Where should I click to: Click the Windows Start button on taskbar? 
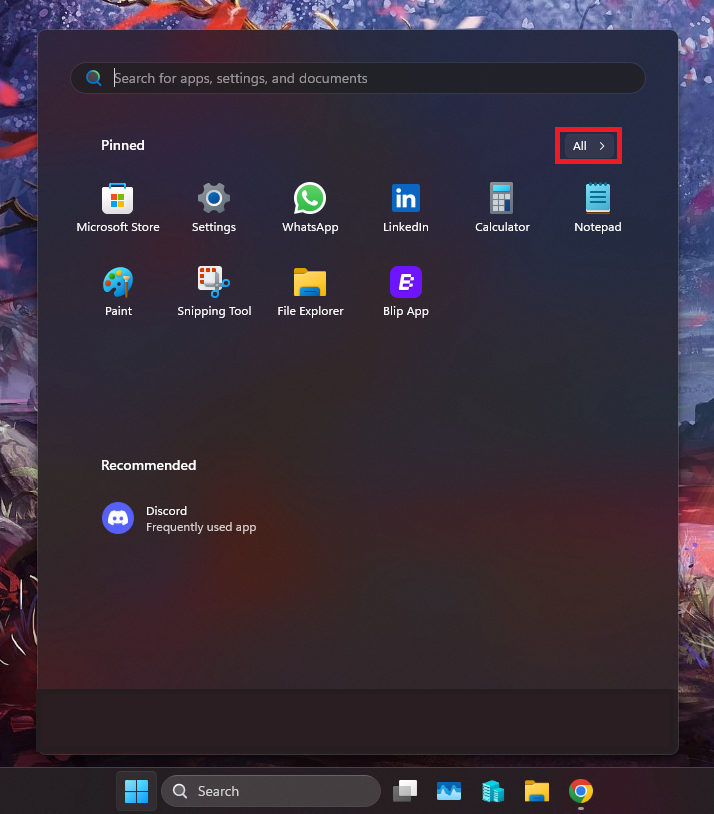(x=136, y=791)
